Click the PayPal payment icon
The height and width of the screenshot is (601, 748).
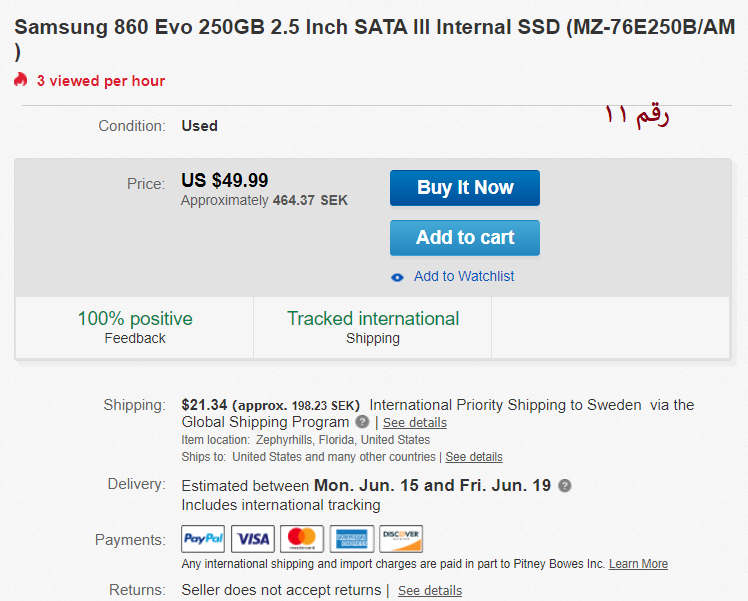click(x=203, y=540)
